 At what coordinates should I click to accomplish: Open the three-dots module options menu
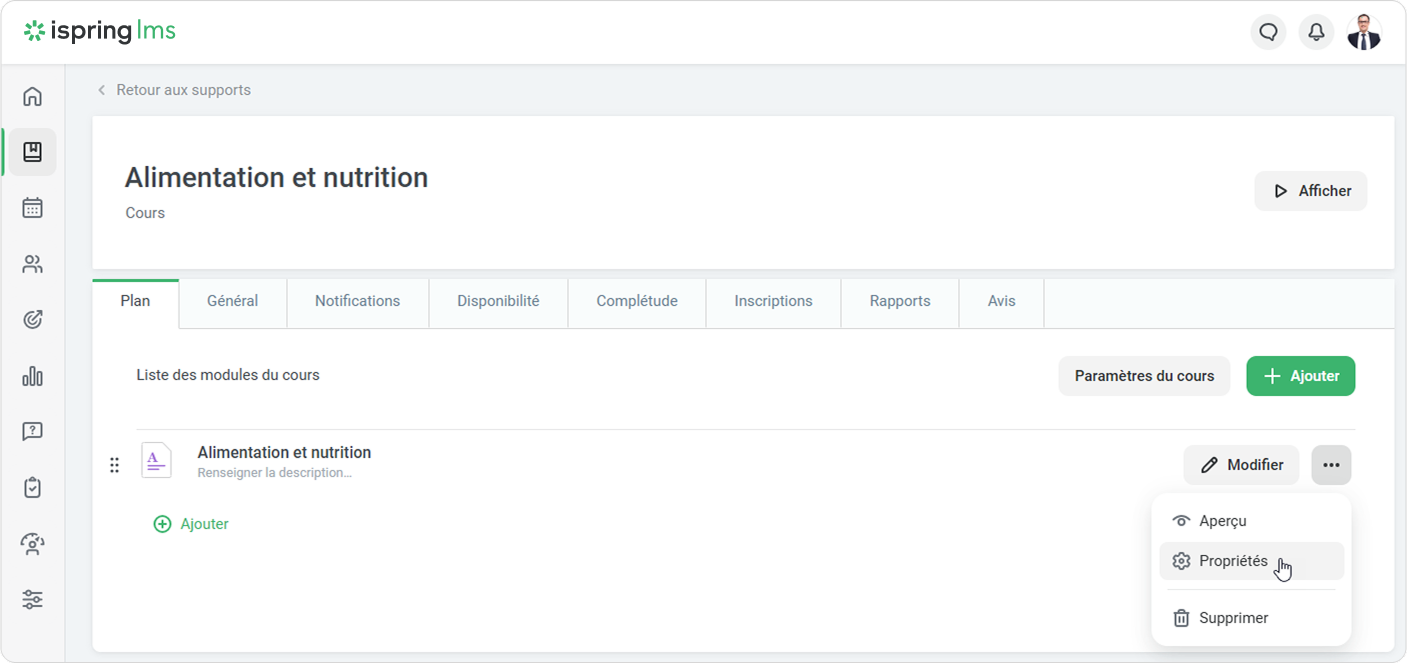click(x=1331, y=465)
